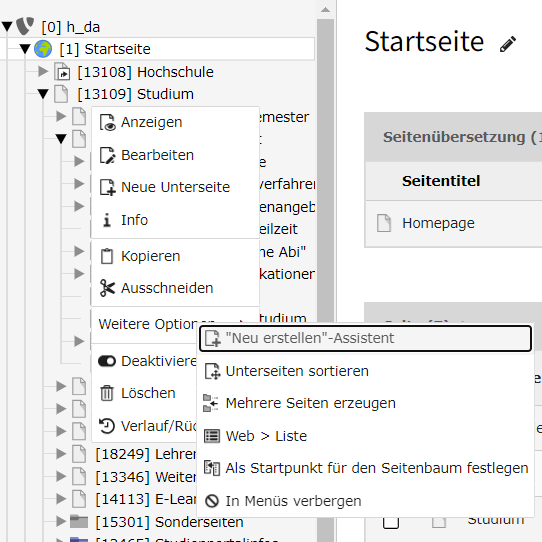Image resolution: width=542 pixels, height=542 pixels.
Task: Click the In Menüs verbergen ban icon
Action: (212, 501)
